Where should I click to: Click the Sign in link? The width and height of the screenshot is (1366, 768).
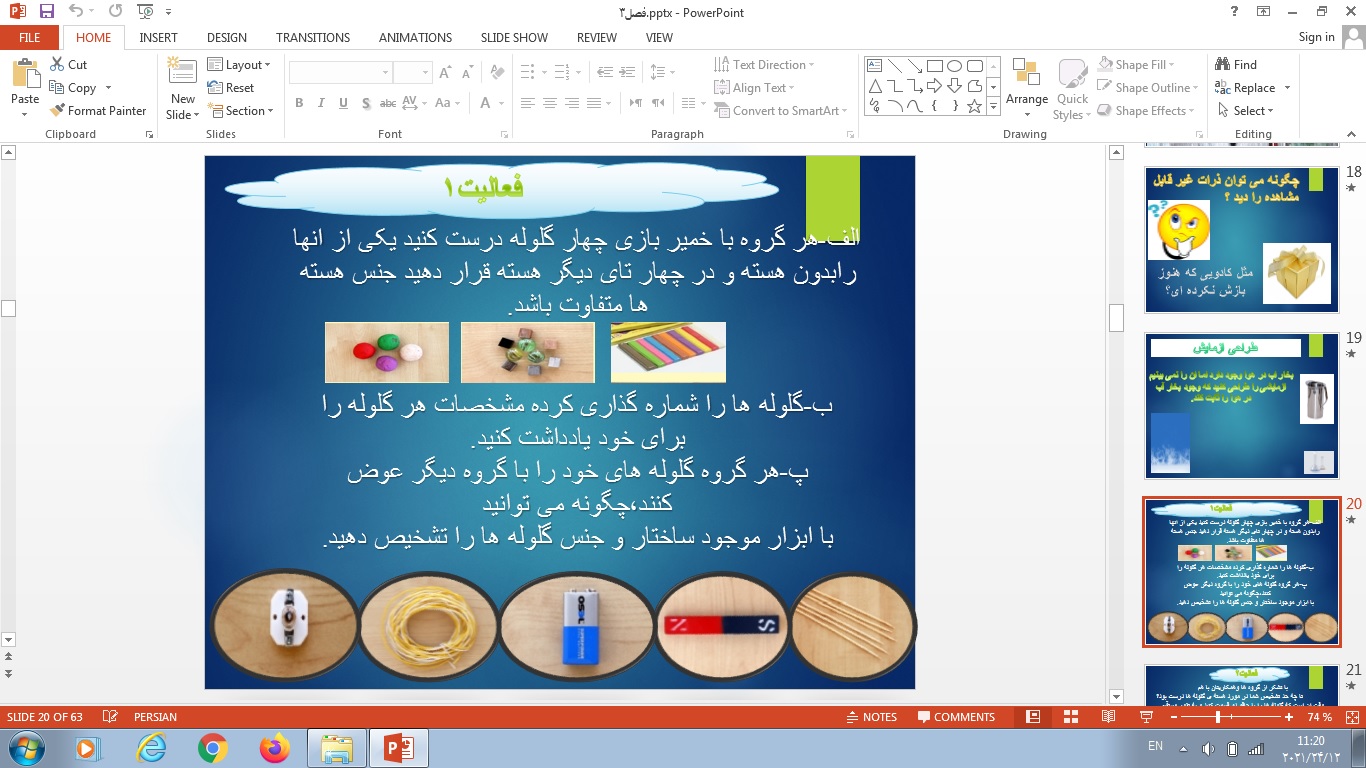point(1316,37)
